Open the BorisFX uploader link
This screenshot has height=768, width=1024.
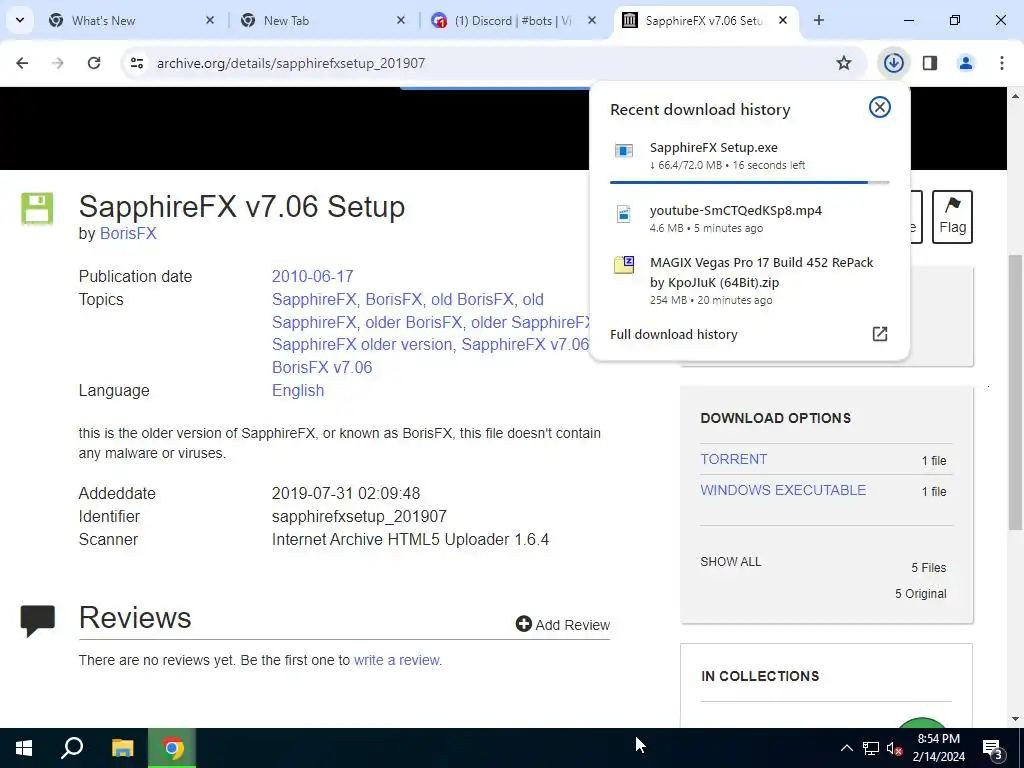tap(128, 233)
